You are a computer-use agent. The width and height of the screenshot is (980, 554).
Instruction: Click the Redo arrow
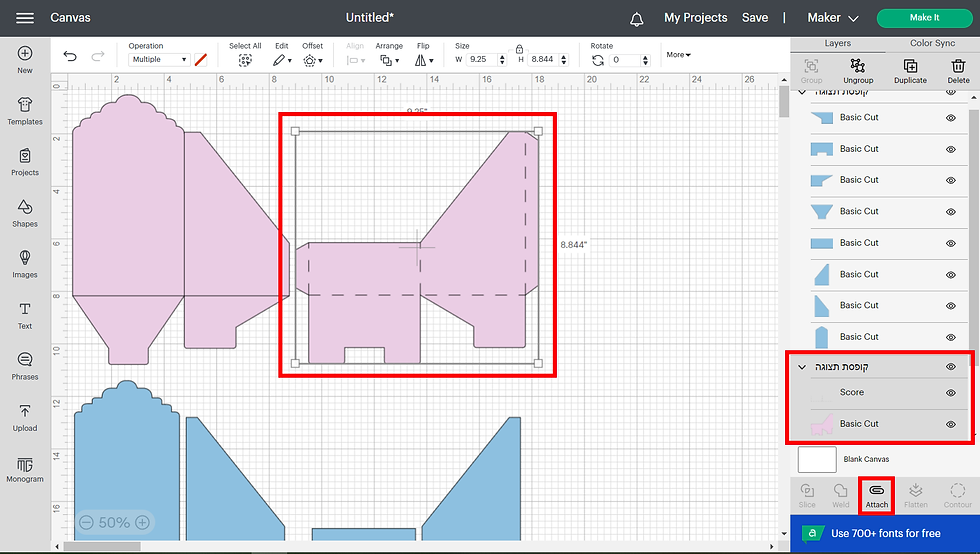[98, 56]
